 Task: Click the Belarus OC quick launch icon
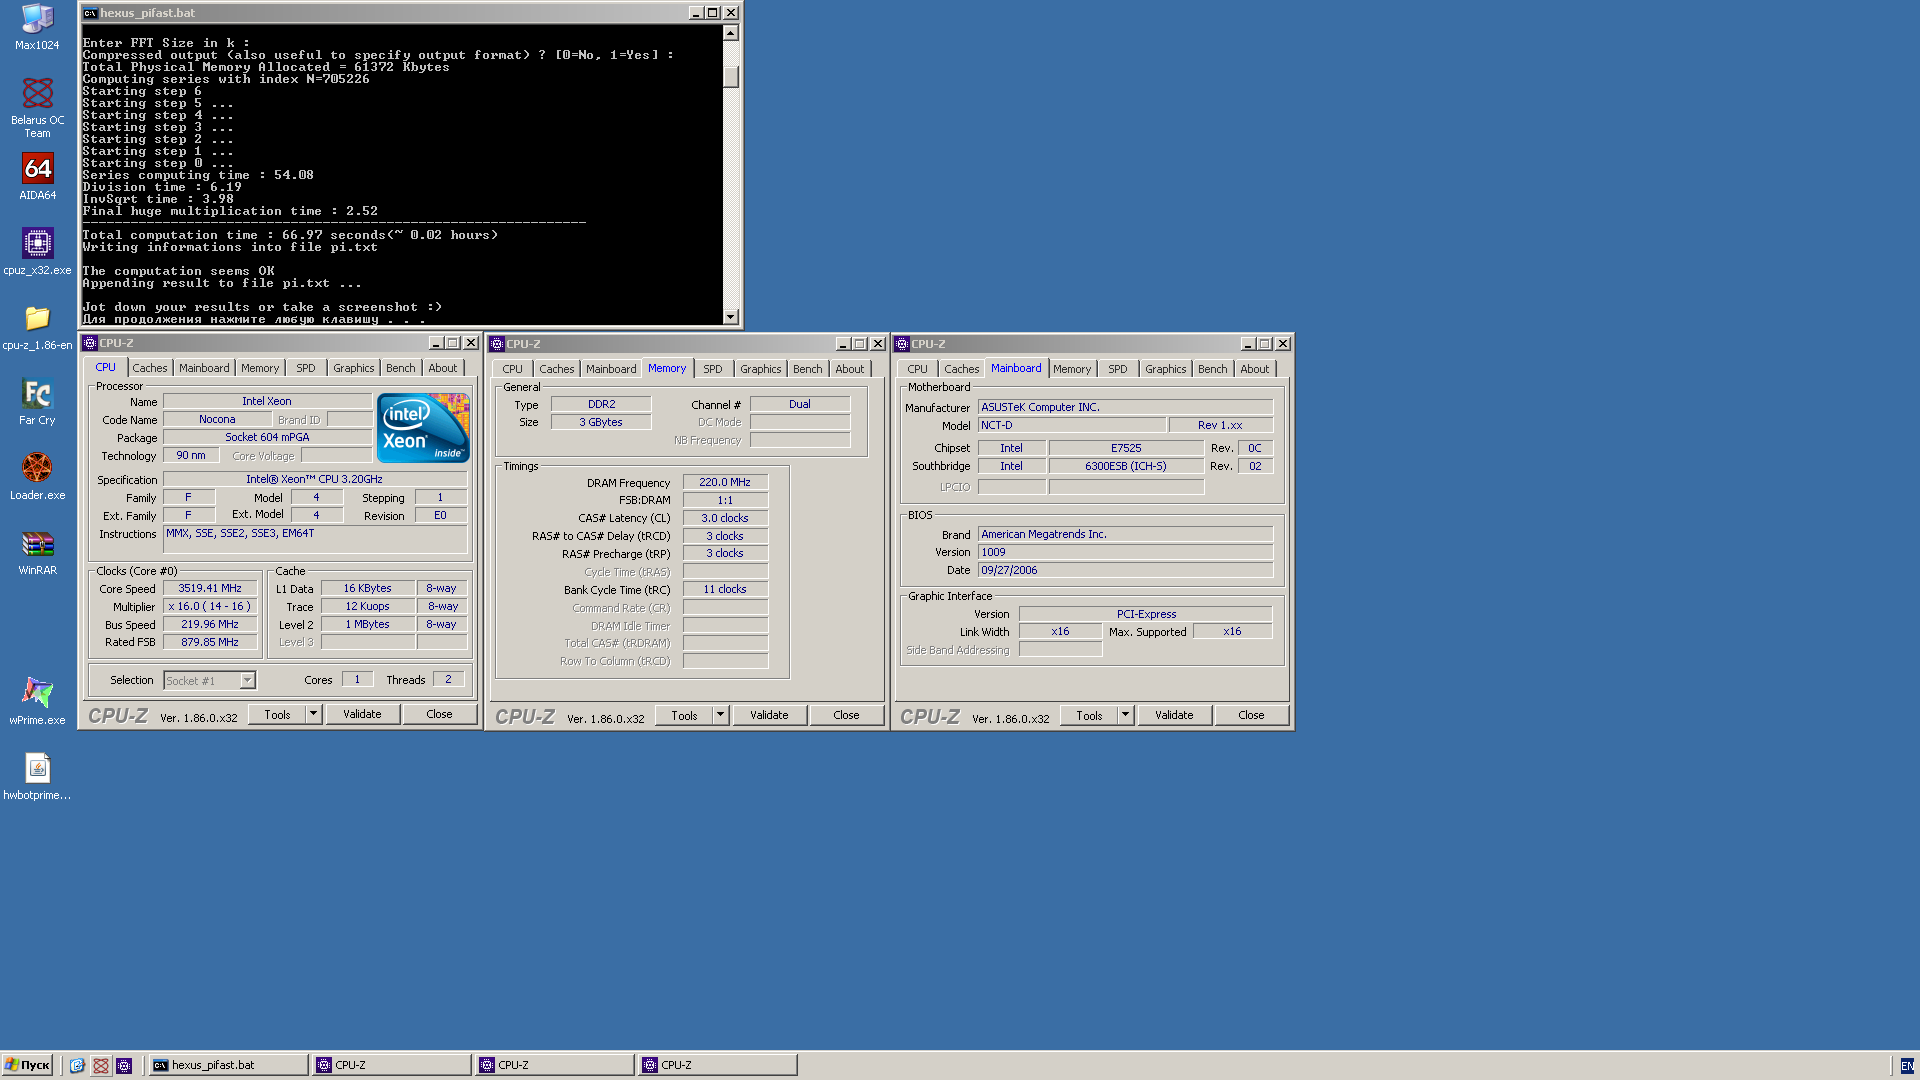pos(101,1065)
